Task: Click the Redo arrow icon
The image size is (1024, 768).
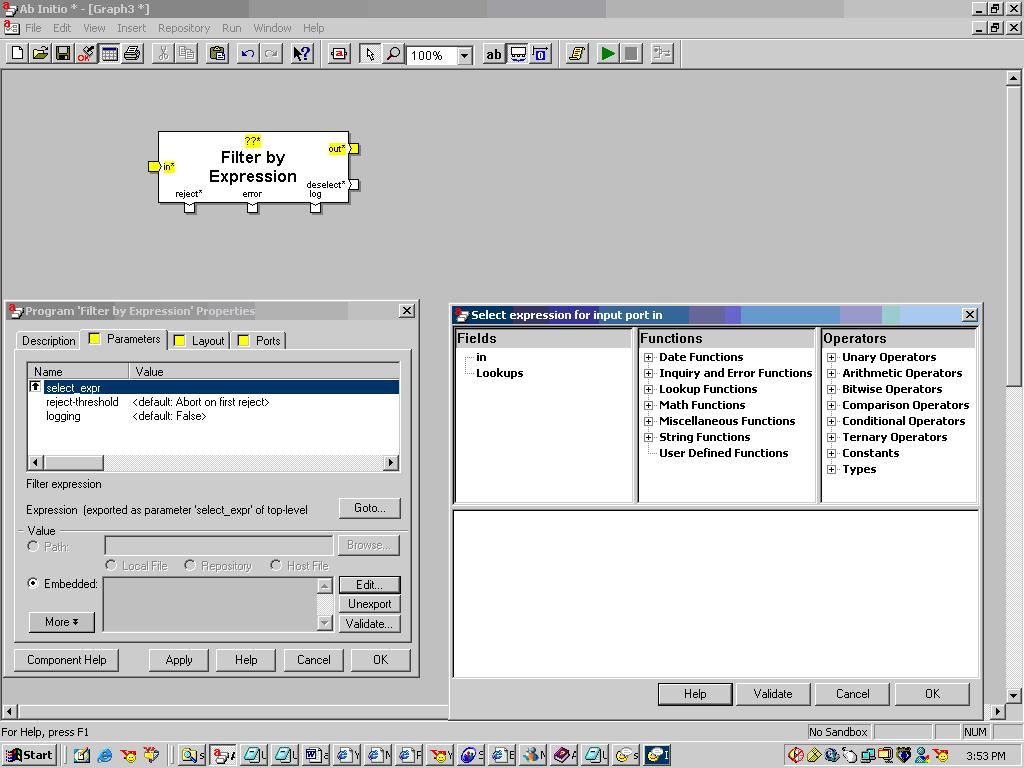Action: pyautogui.click(x=270, y=54)
